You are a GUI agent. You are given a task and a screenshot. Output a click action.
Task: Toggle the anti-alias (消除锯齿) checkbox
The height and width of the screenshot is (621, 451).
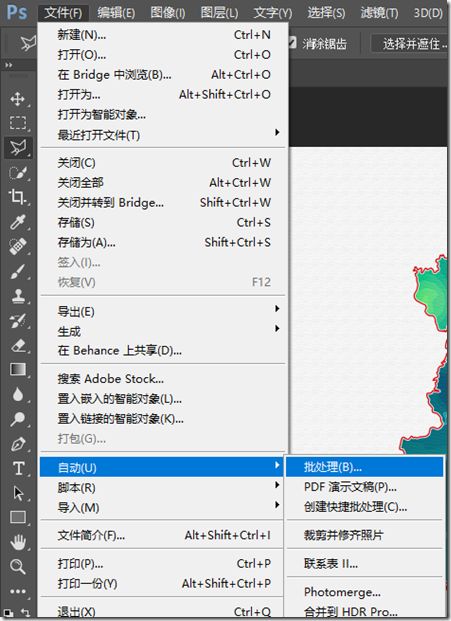click(x=292, y=42)
